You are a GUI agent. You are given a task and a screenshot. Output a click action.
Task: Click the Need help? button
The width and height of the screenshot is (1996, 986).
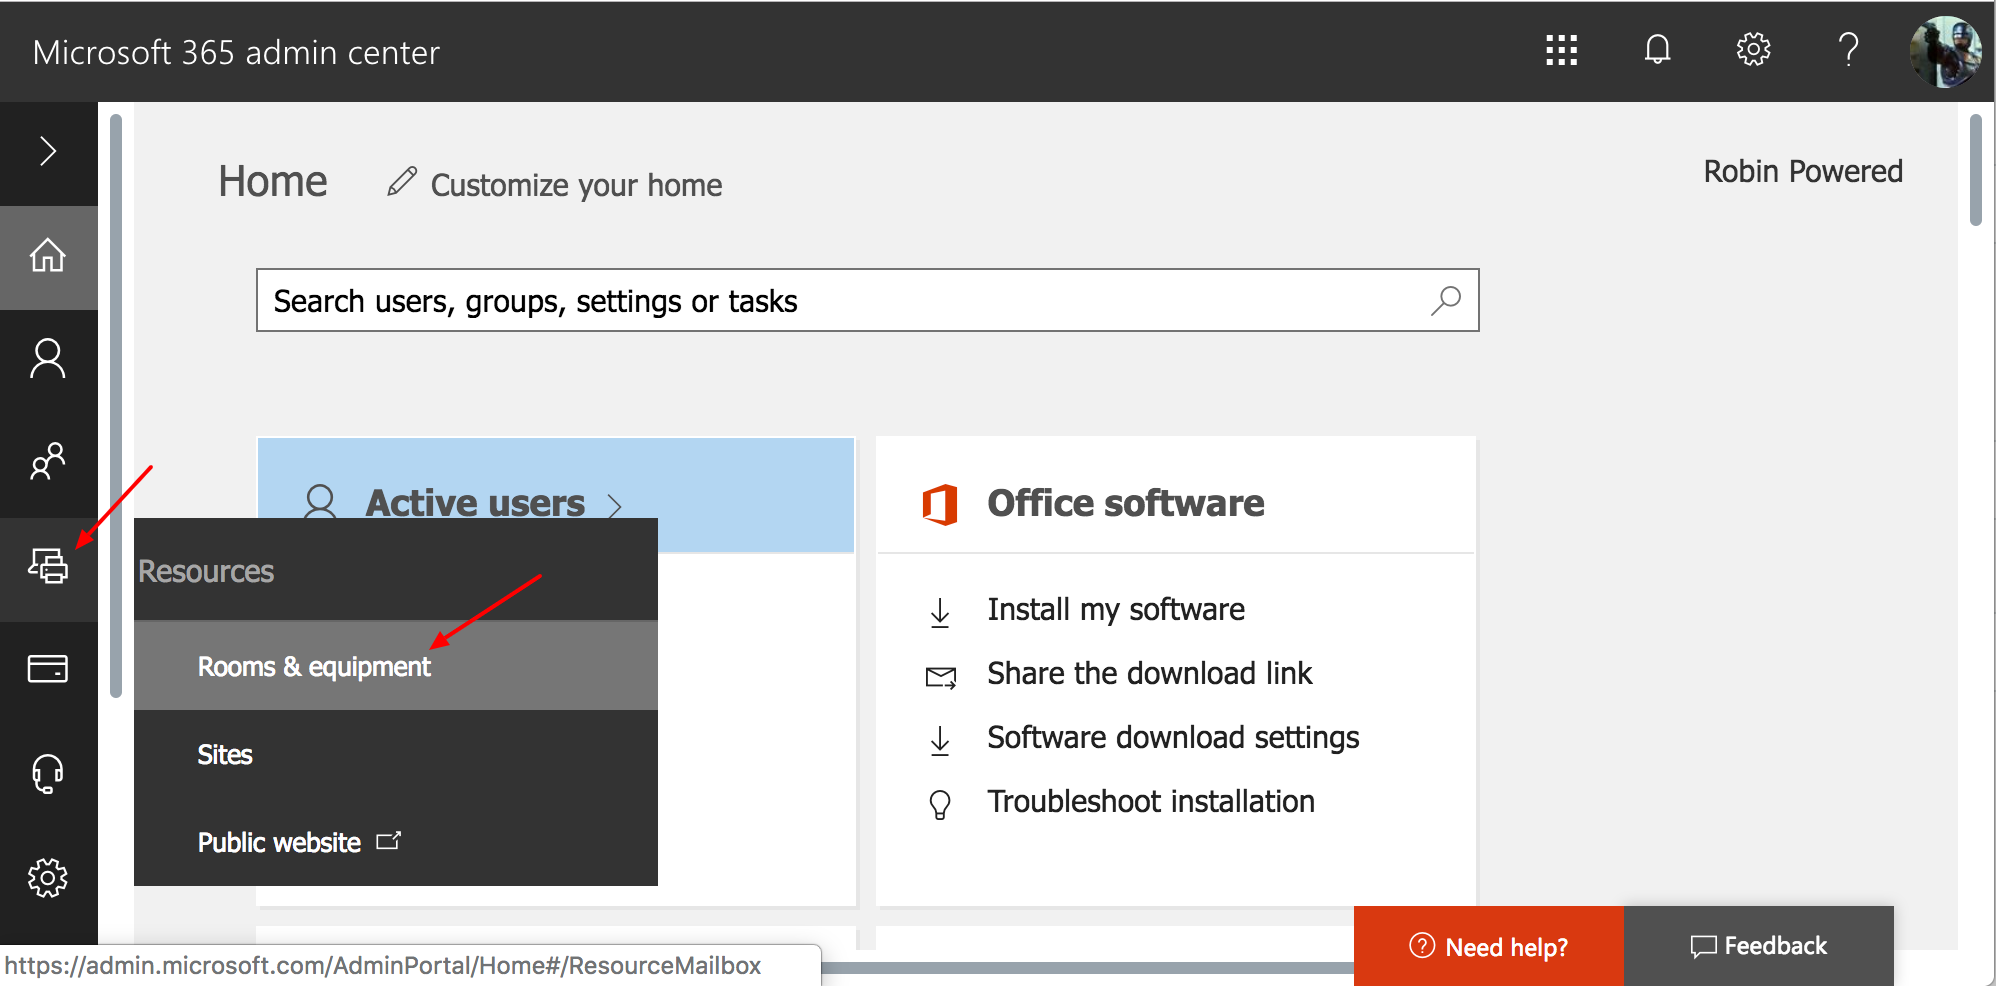coord(1488,946)
